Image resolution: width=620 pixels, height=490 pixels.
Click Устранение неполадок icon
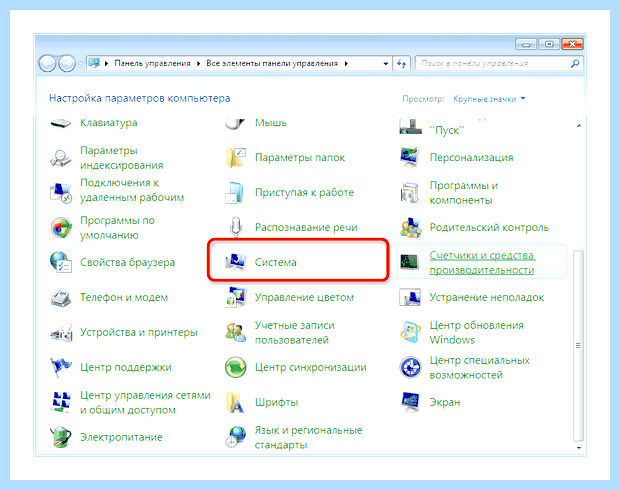tap(410, 297)
